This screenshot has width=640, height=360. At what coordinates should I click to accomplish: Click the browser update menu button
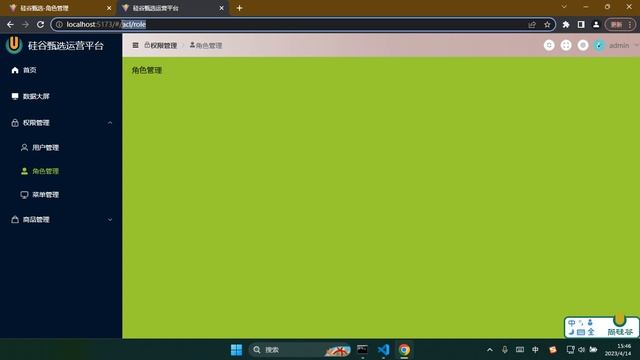click(620, 24)
